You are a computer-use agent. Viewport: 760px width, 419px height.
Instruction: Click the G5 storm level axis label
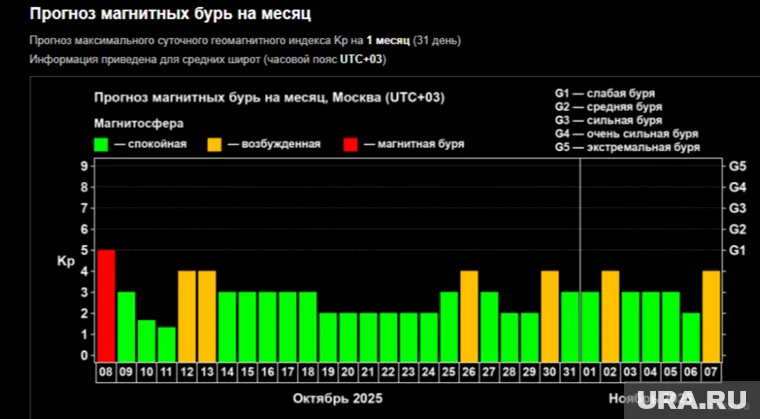tap(738, 166)
